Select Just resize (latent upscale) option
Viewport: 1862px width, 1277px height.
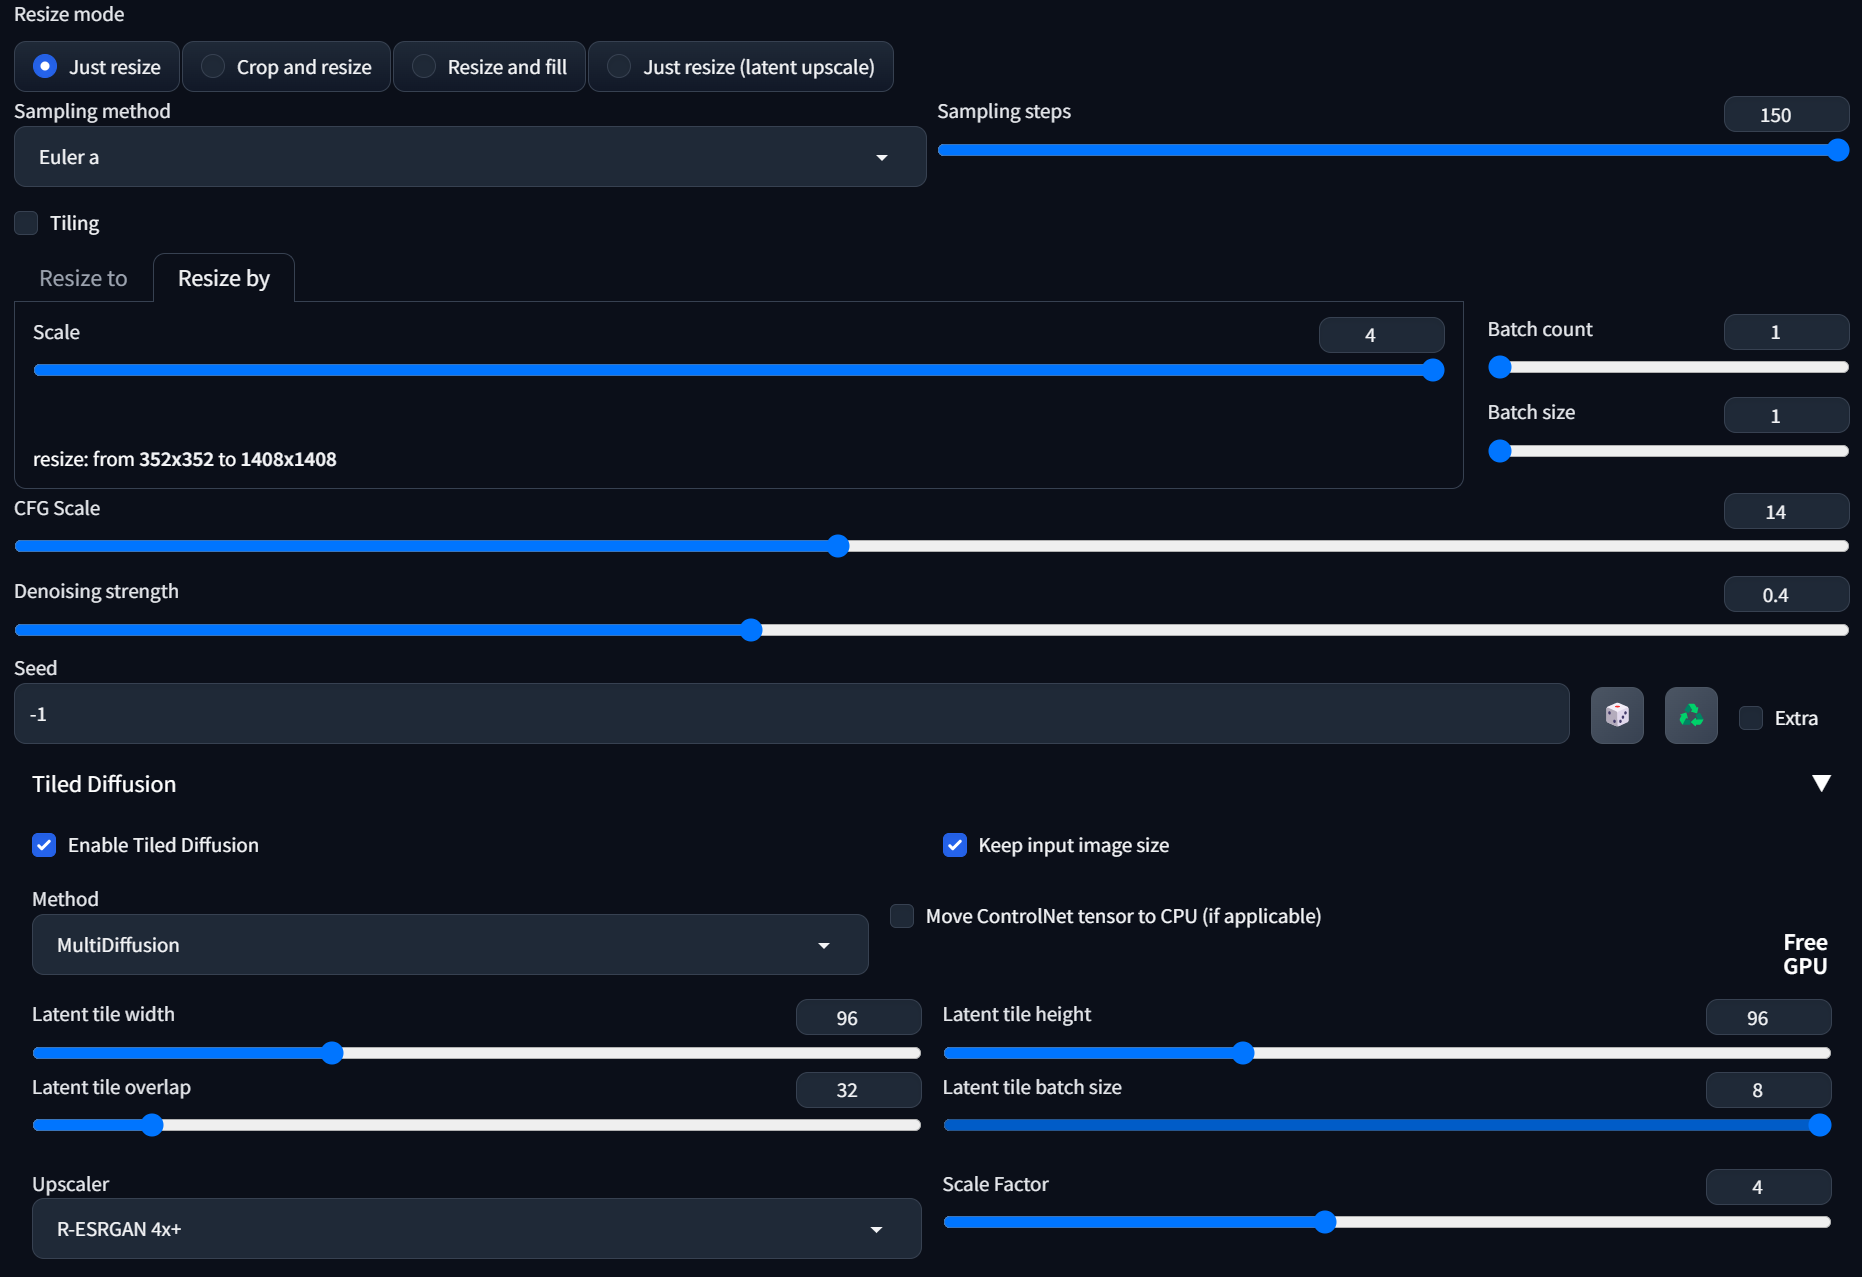740,66
